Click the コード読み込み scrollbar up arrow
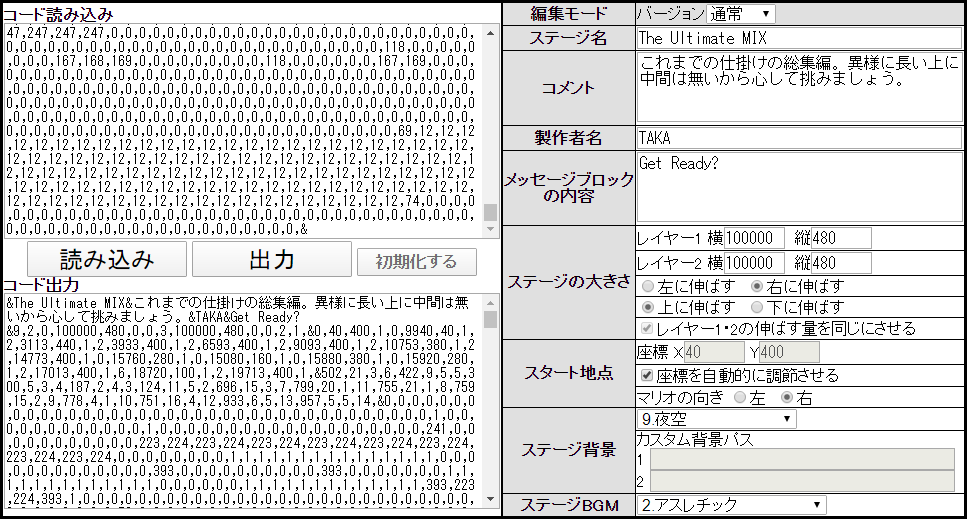This screenshot has height=519, width=967. (x=490, y=33)
